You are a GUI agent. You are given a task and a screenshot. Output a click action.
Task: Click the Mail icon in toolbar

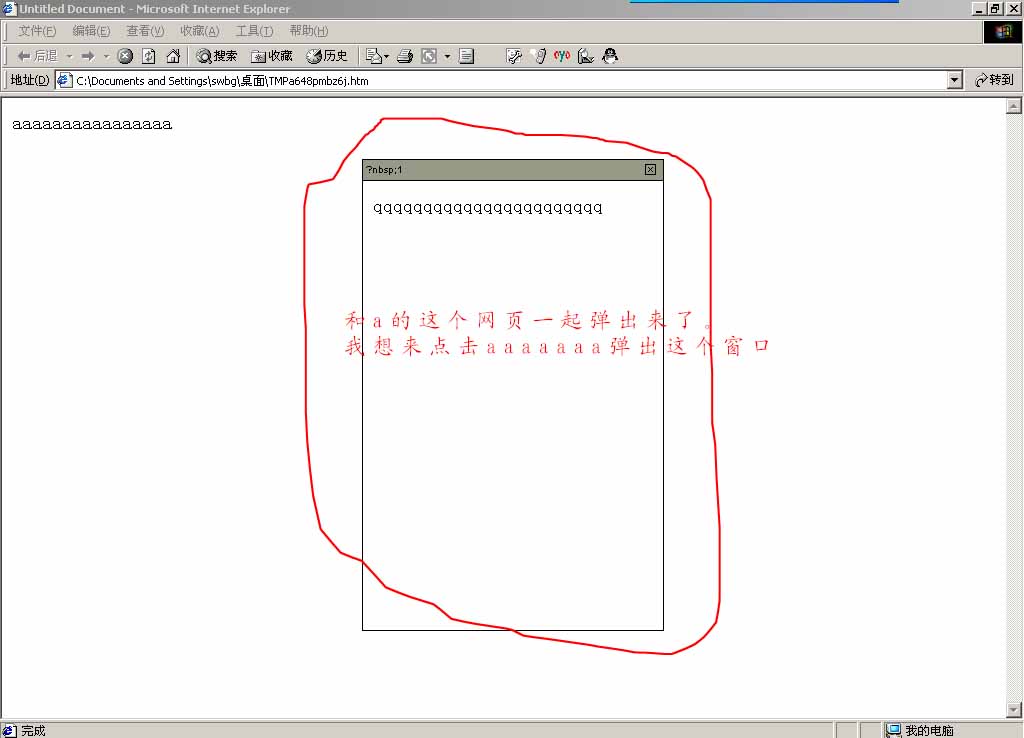tap(375, 56)
